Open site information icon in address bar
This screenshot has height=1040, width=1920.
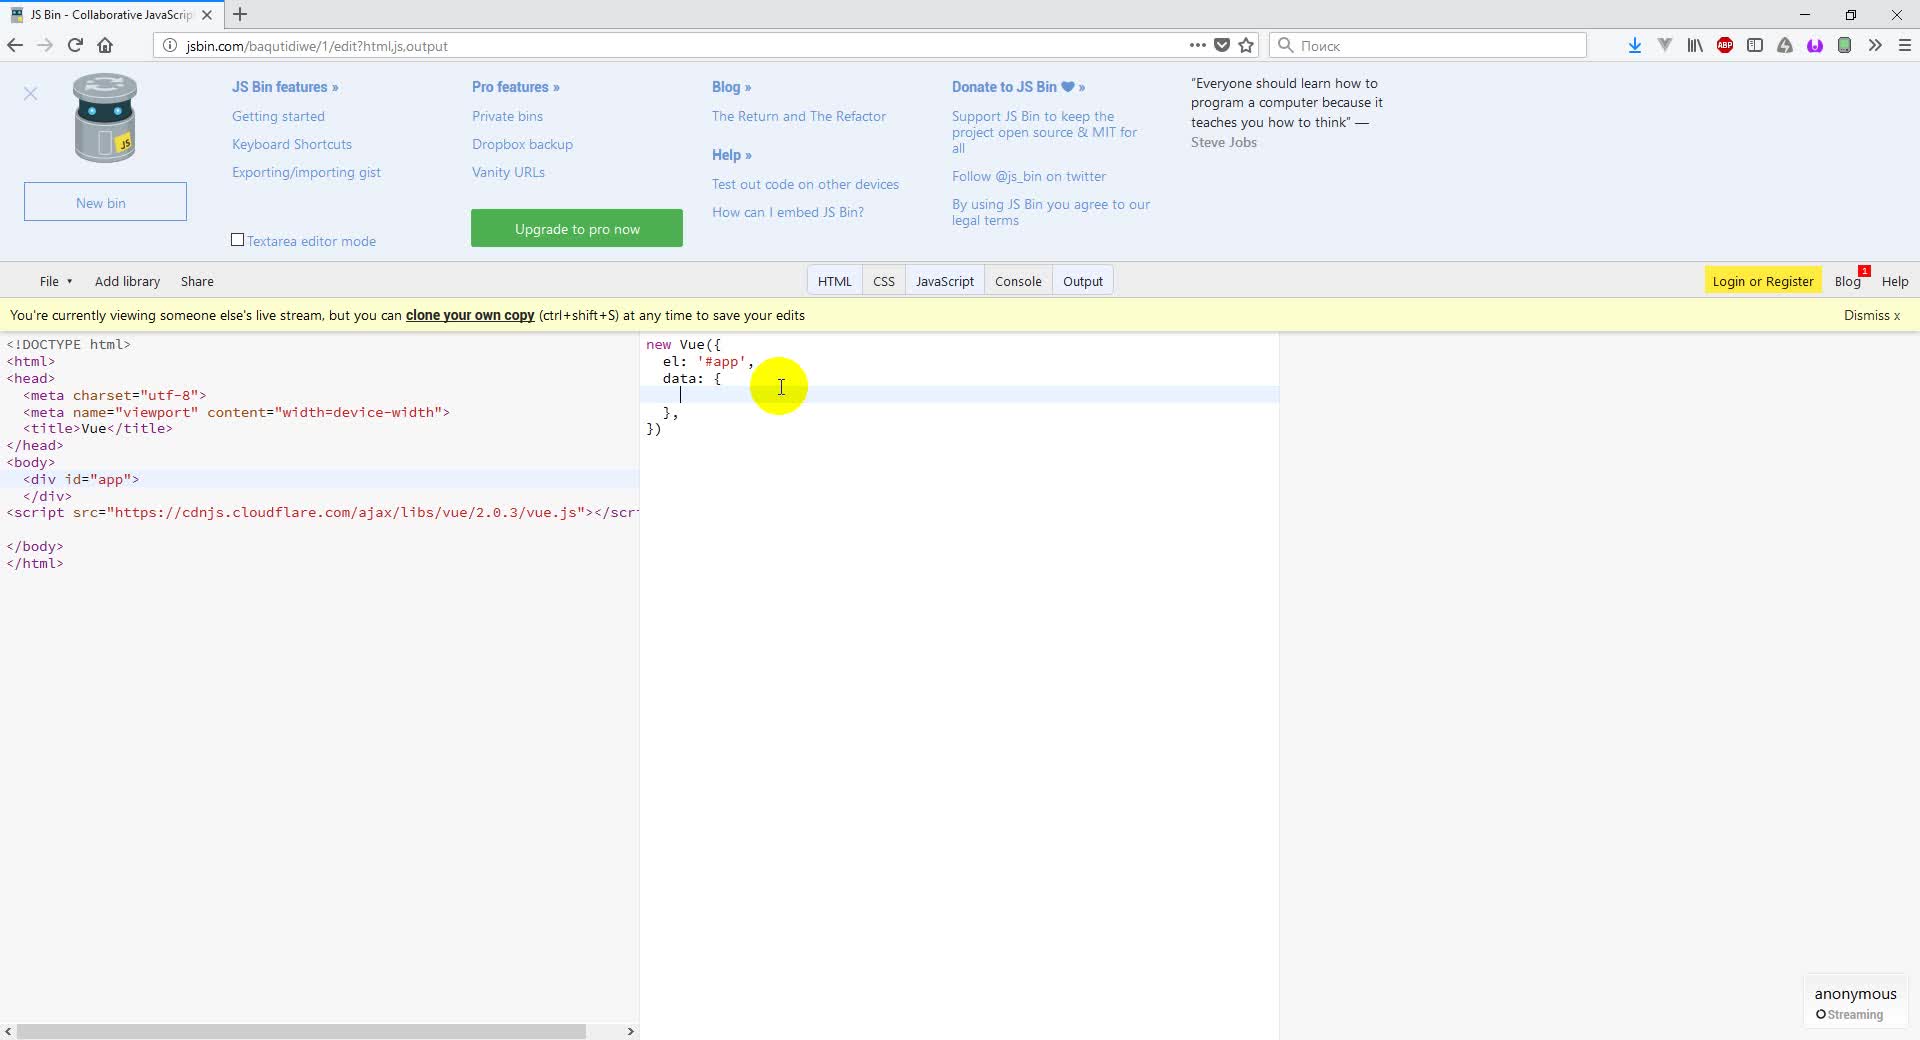(170, 45)
